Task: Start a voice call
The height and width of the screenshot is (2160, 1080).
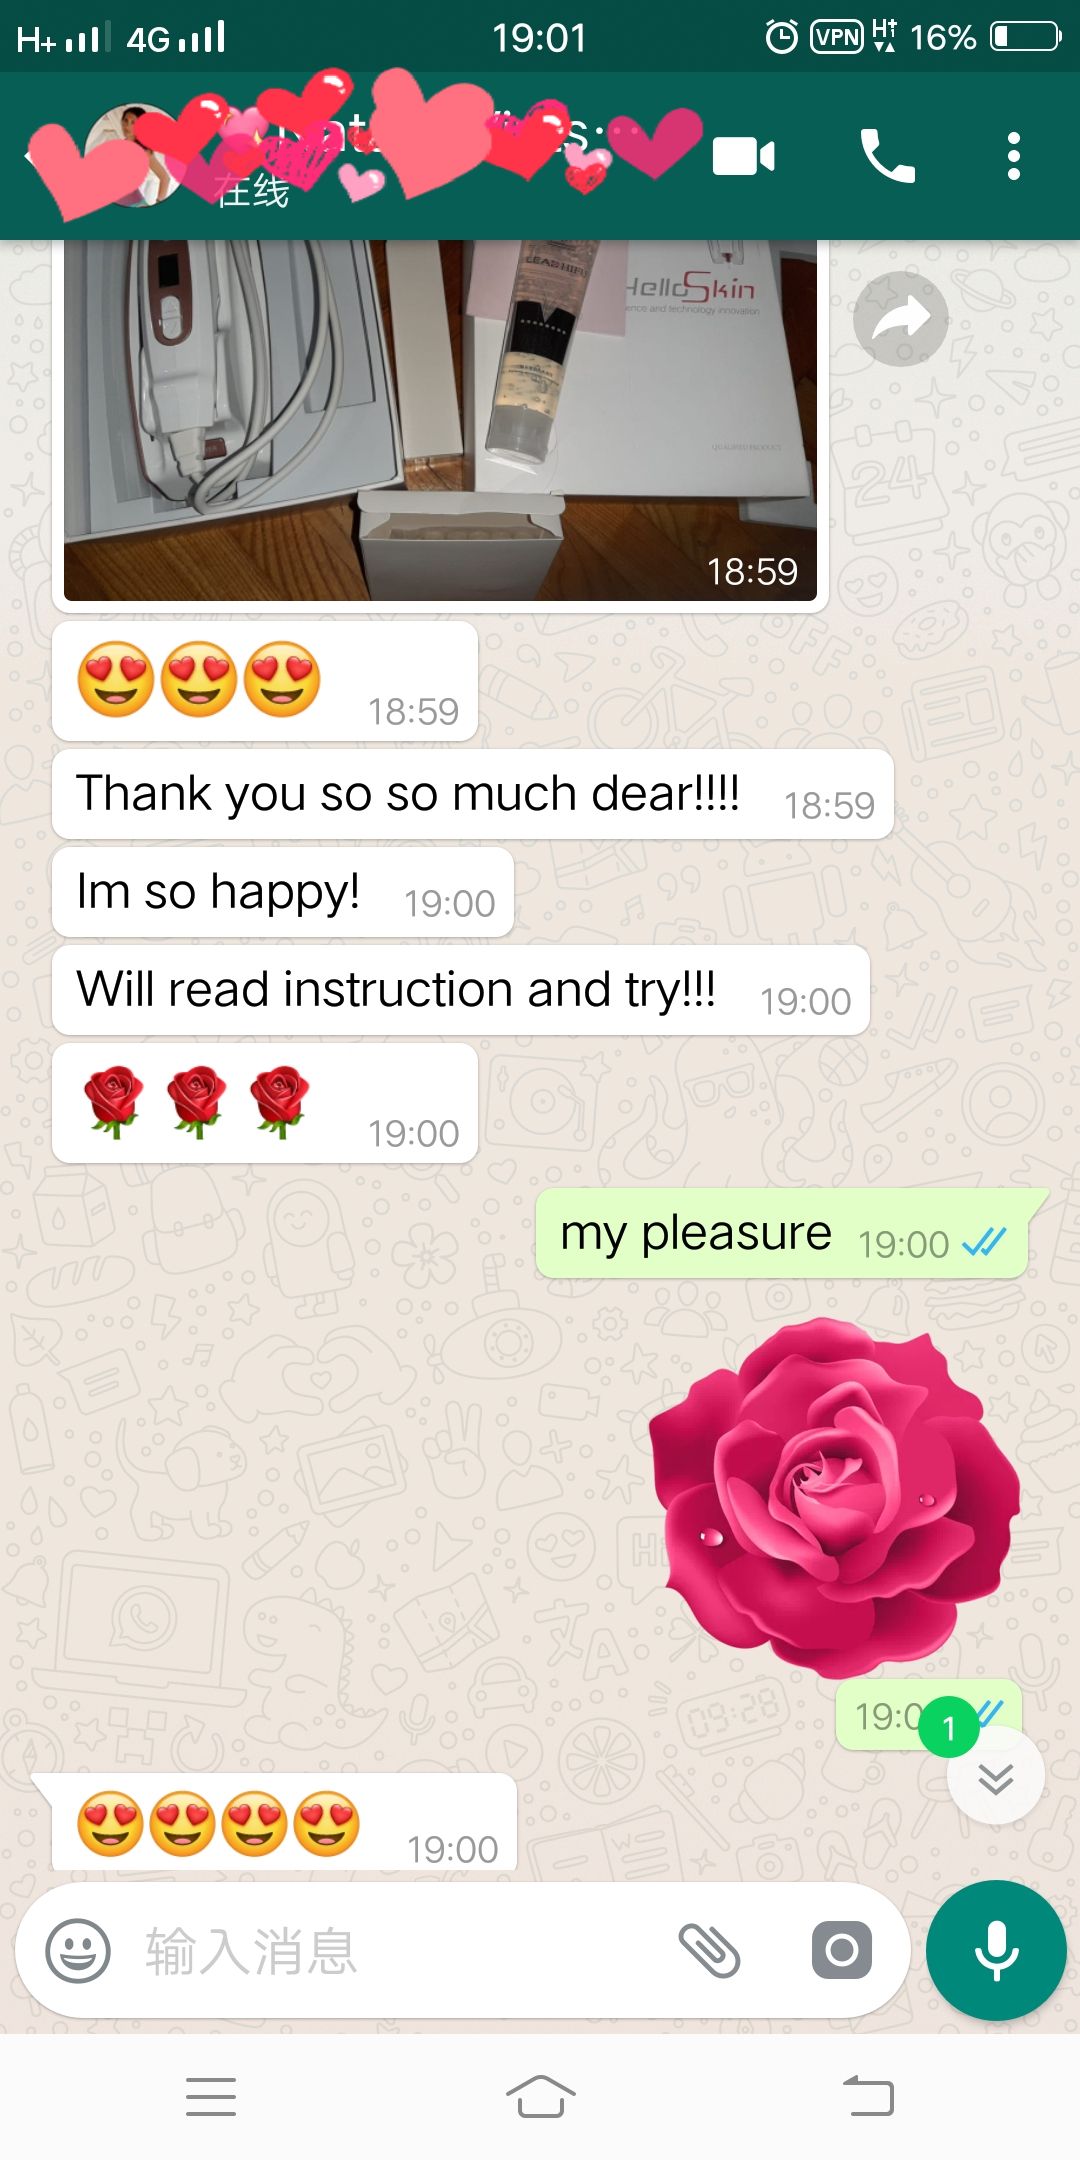Action: 887,157
